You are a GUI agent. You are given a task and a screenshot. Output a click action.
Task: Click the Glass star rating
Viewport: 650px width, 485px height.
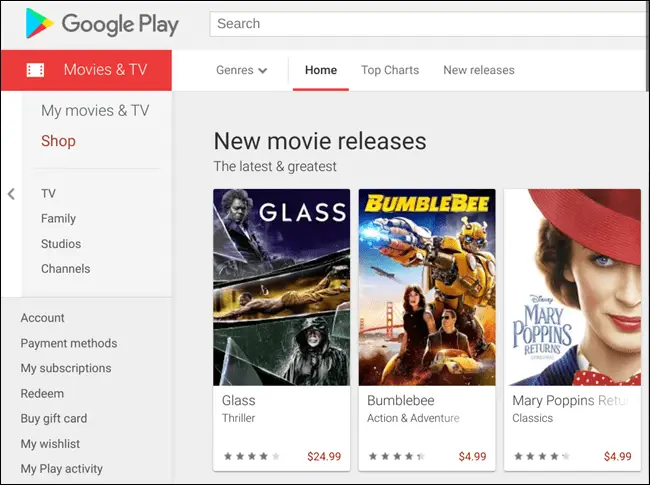point(252,456)
